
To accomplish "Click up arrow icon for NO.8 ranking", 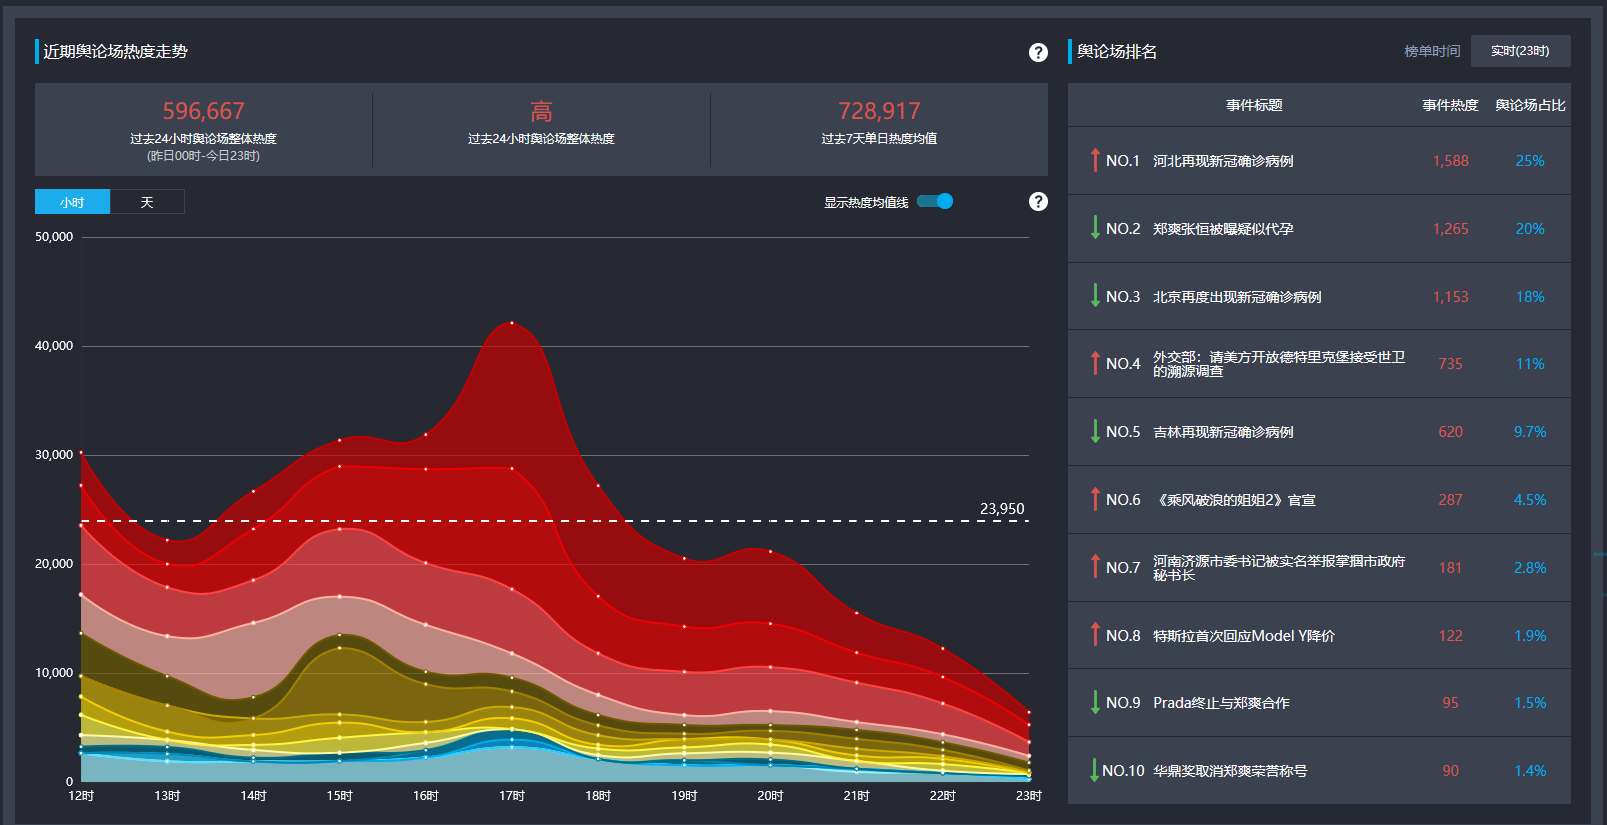I will click(x=1095, y=635).
